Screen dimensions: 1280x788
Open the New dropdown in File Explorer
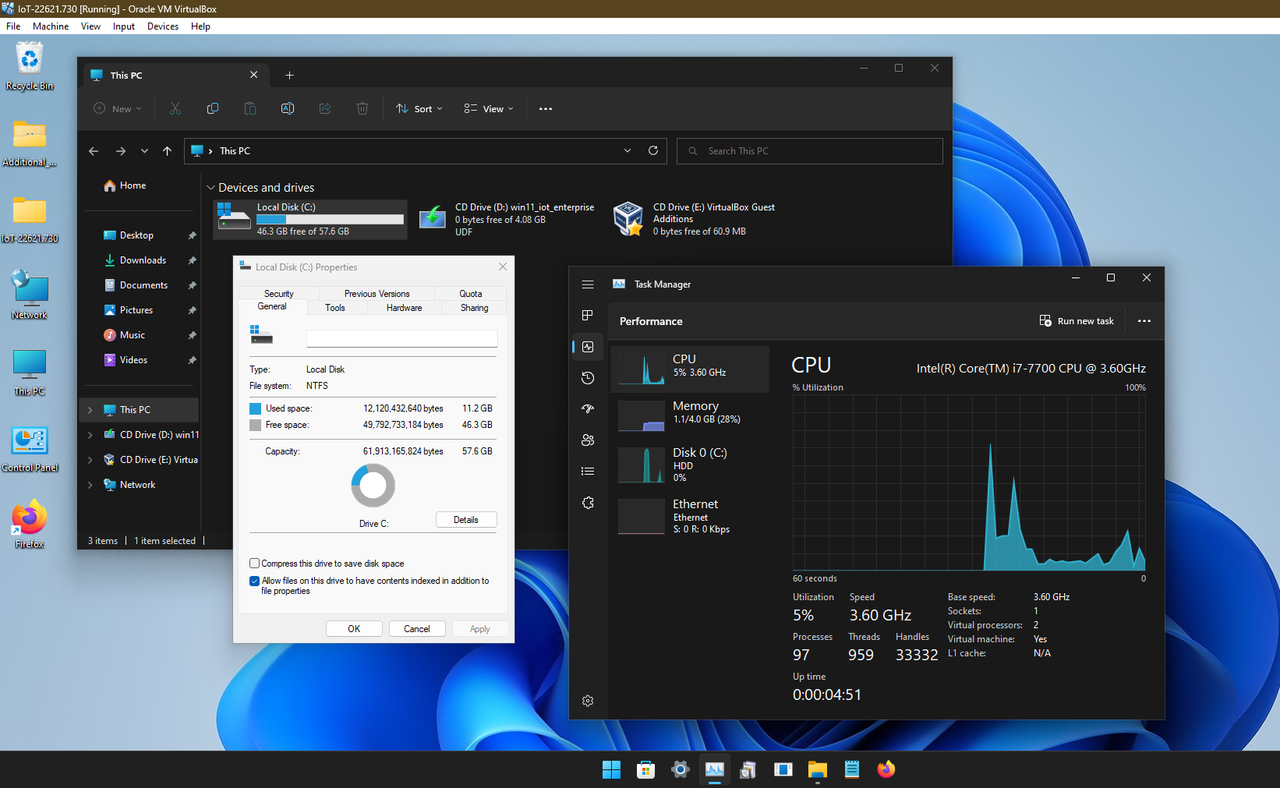coord(118,108)
